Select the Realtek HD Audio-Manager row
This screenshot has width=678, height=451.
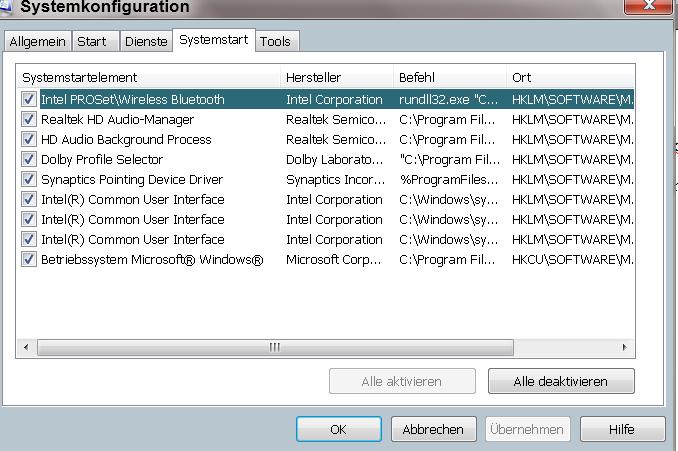coord(326,119)
